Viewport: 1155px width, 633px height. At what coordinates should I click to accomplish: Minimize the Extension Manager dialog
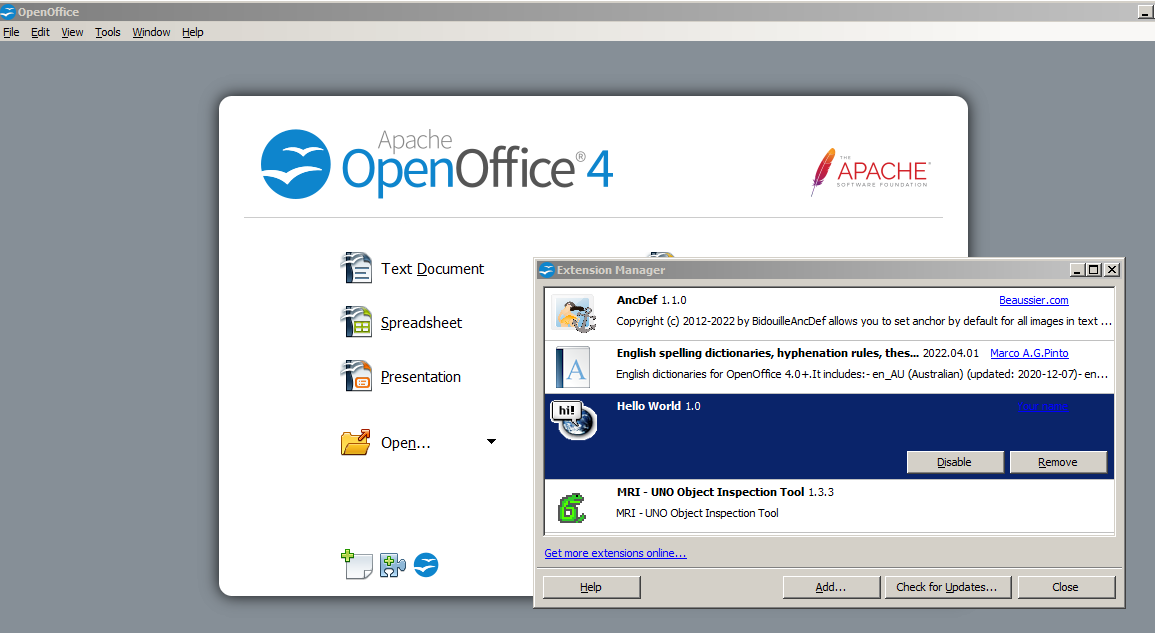[1077, 270]
